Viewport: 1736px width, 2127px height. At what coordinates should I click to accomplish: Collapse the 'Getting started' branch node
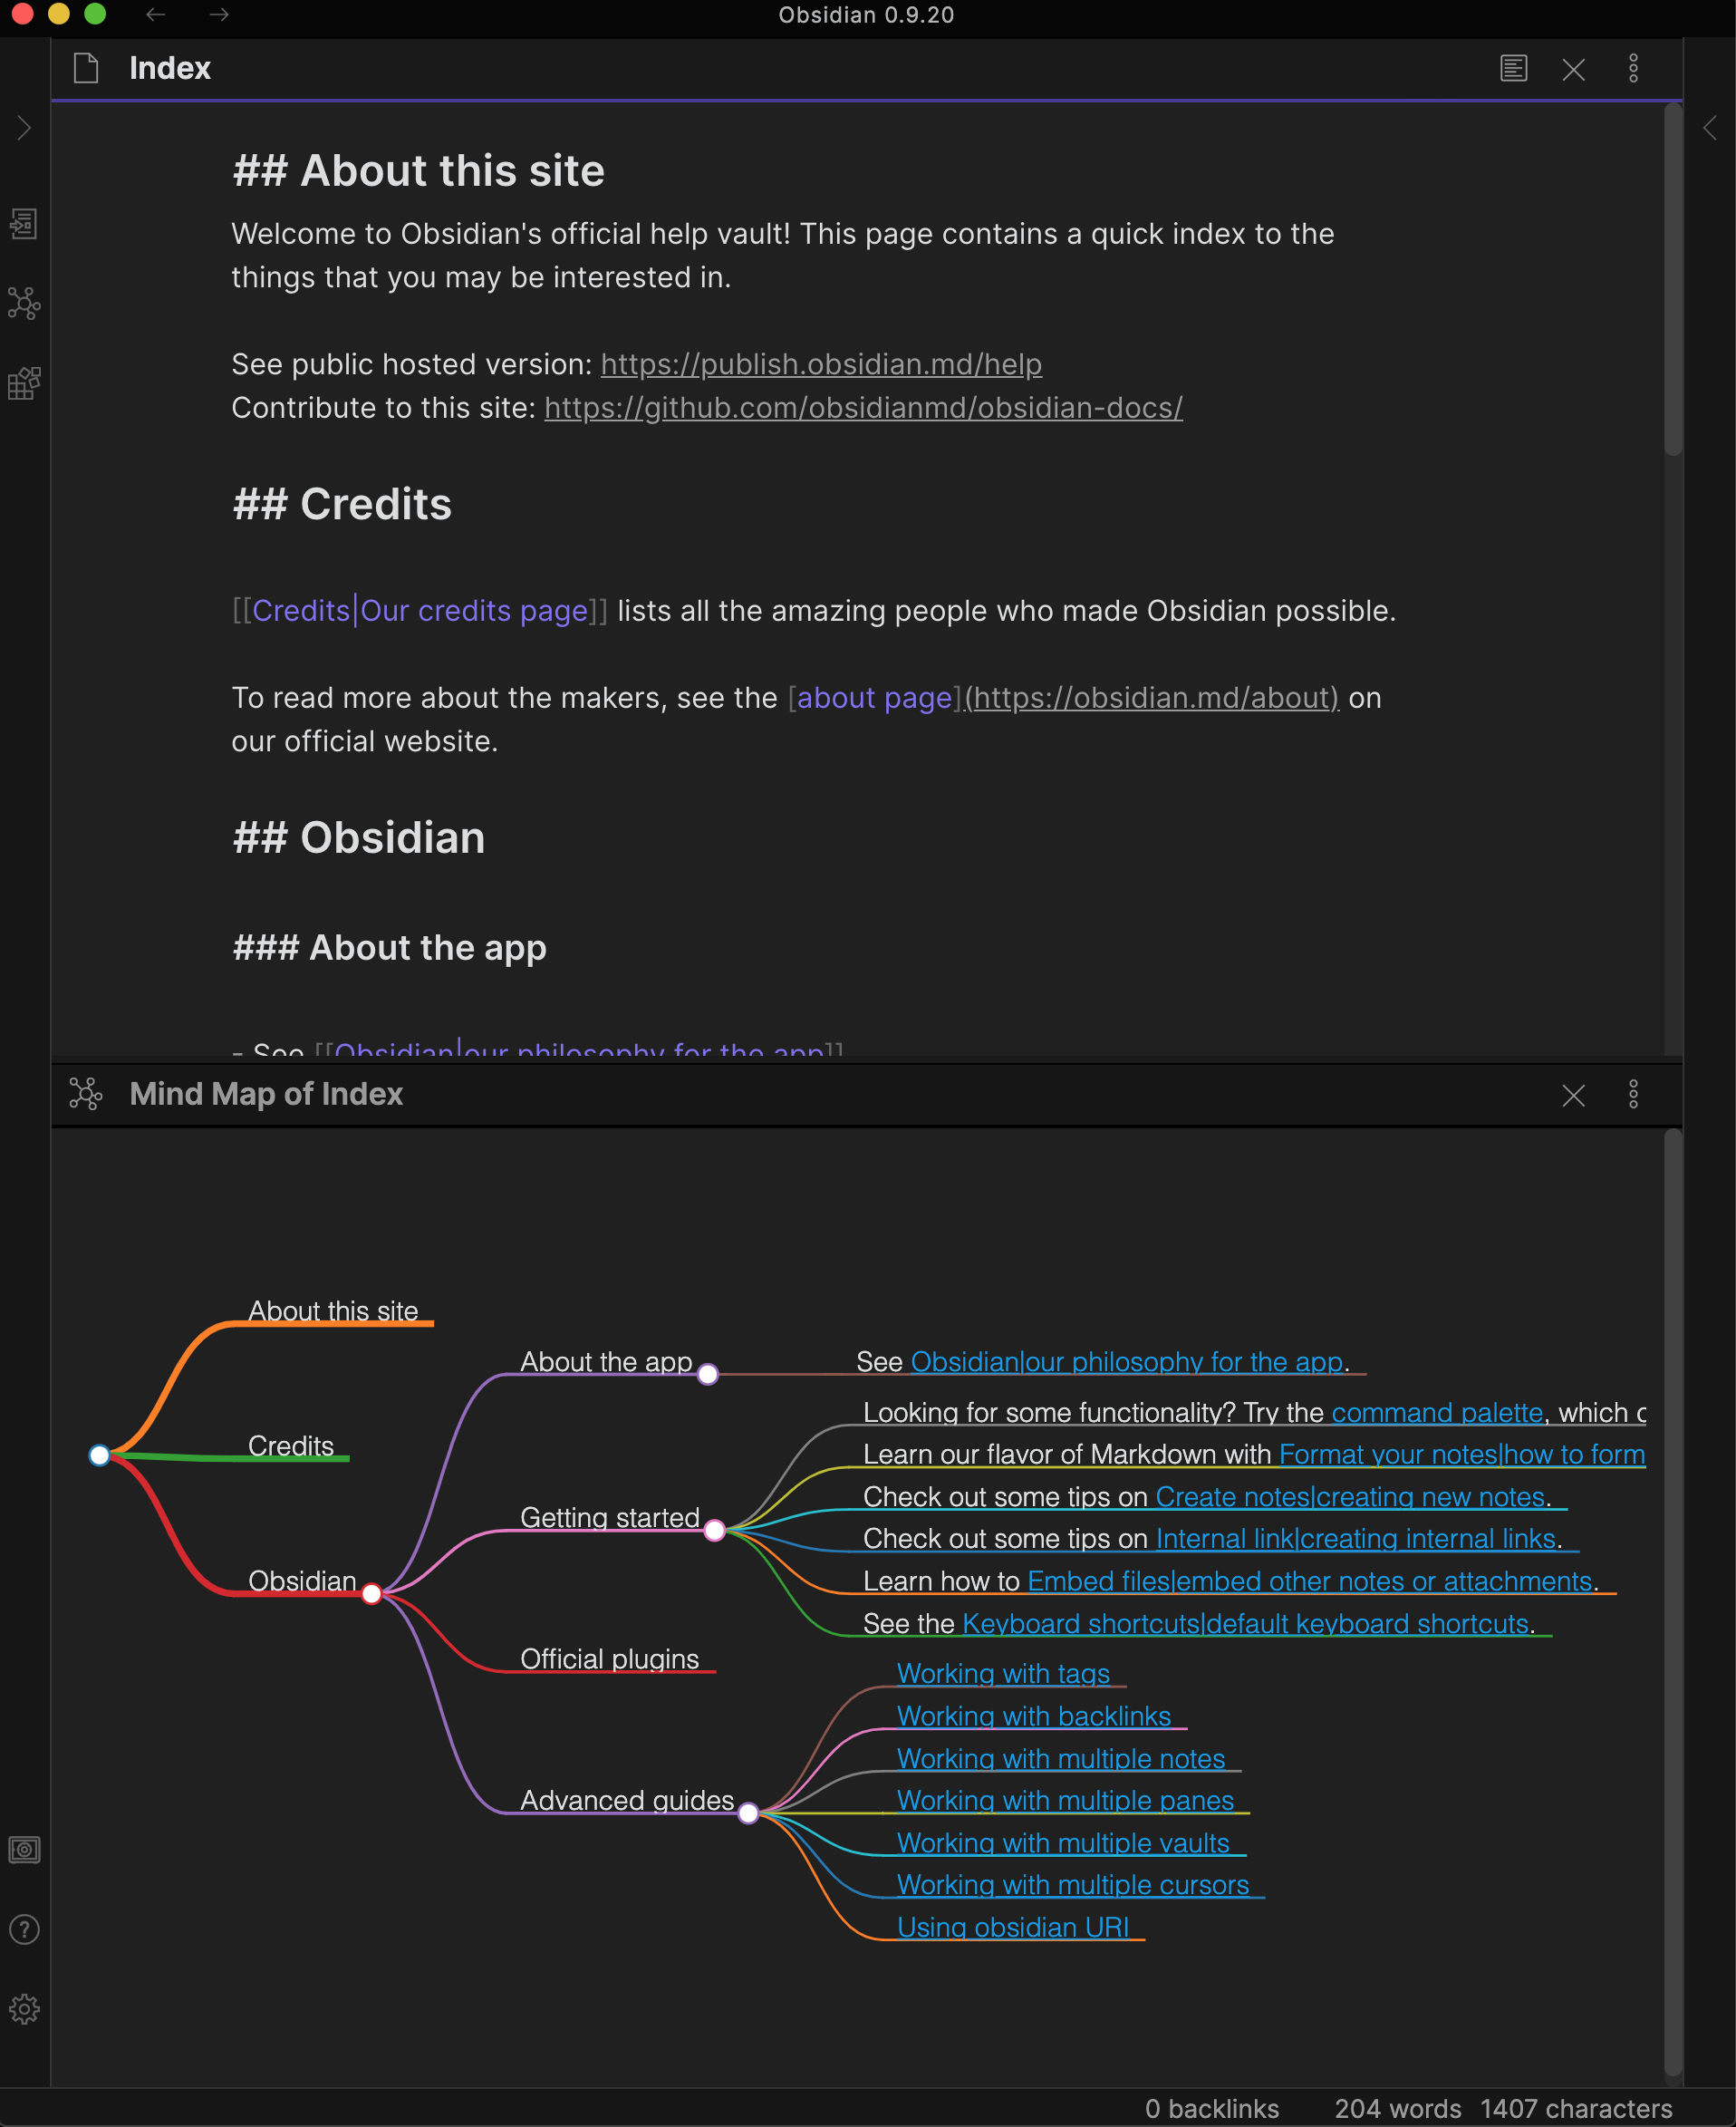coord(715,1529)
